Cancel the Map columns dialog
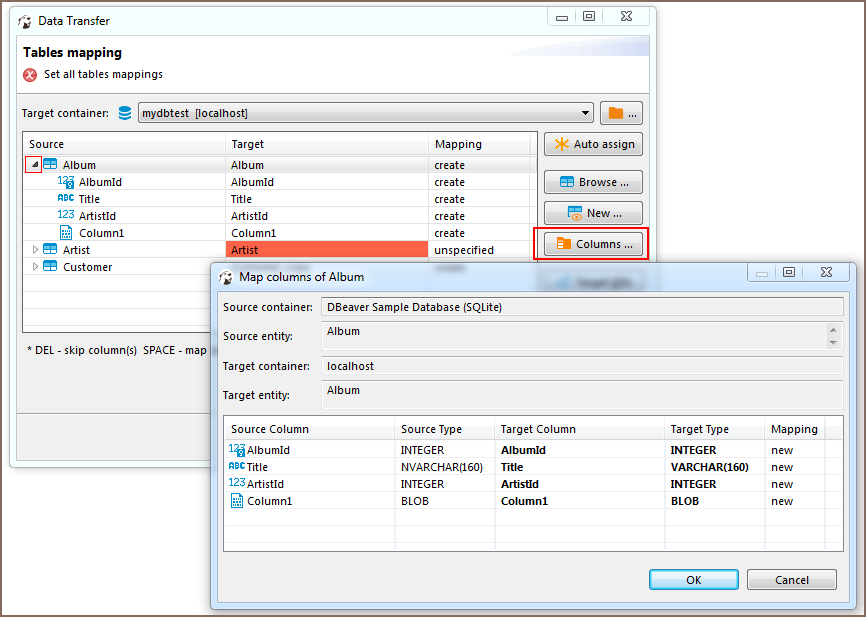 (x=791, y=580)
